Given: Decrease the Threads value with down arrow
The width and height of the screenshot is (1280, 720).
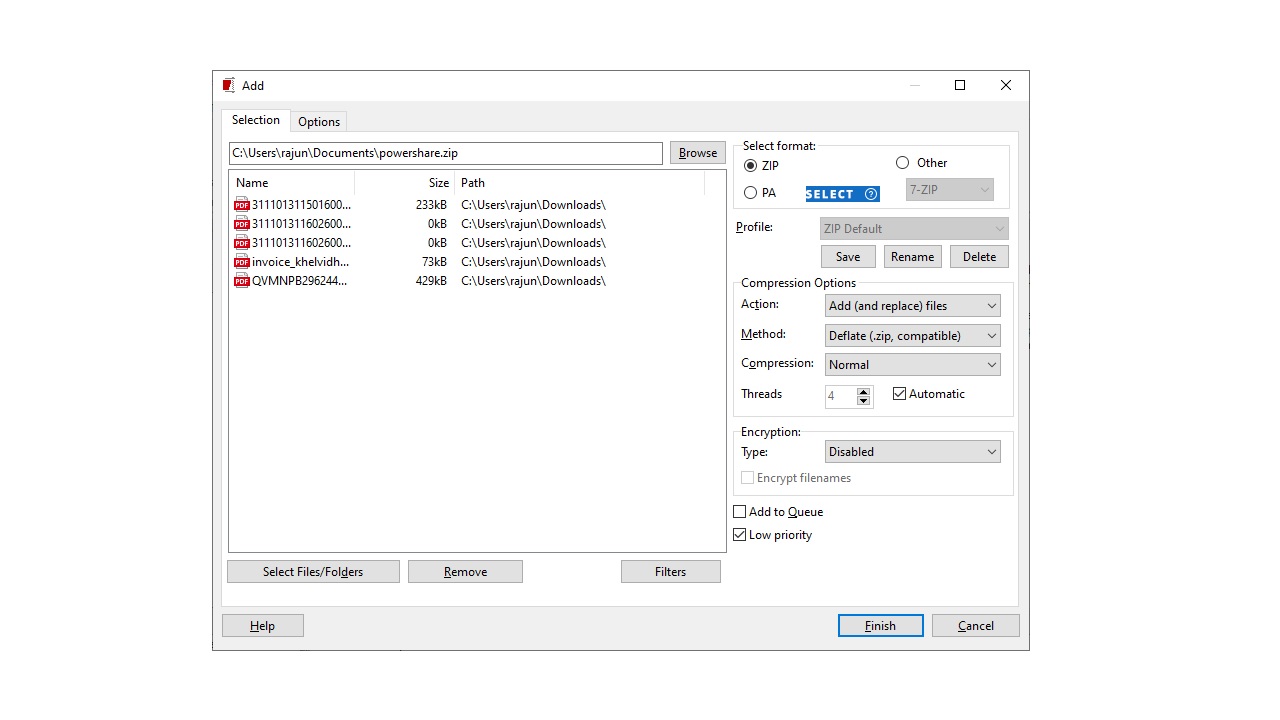Looking at the screenshot, I should [864, 401].
